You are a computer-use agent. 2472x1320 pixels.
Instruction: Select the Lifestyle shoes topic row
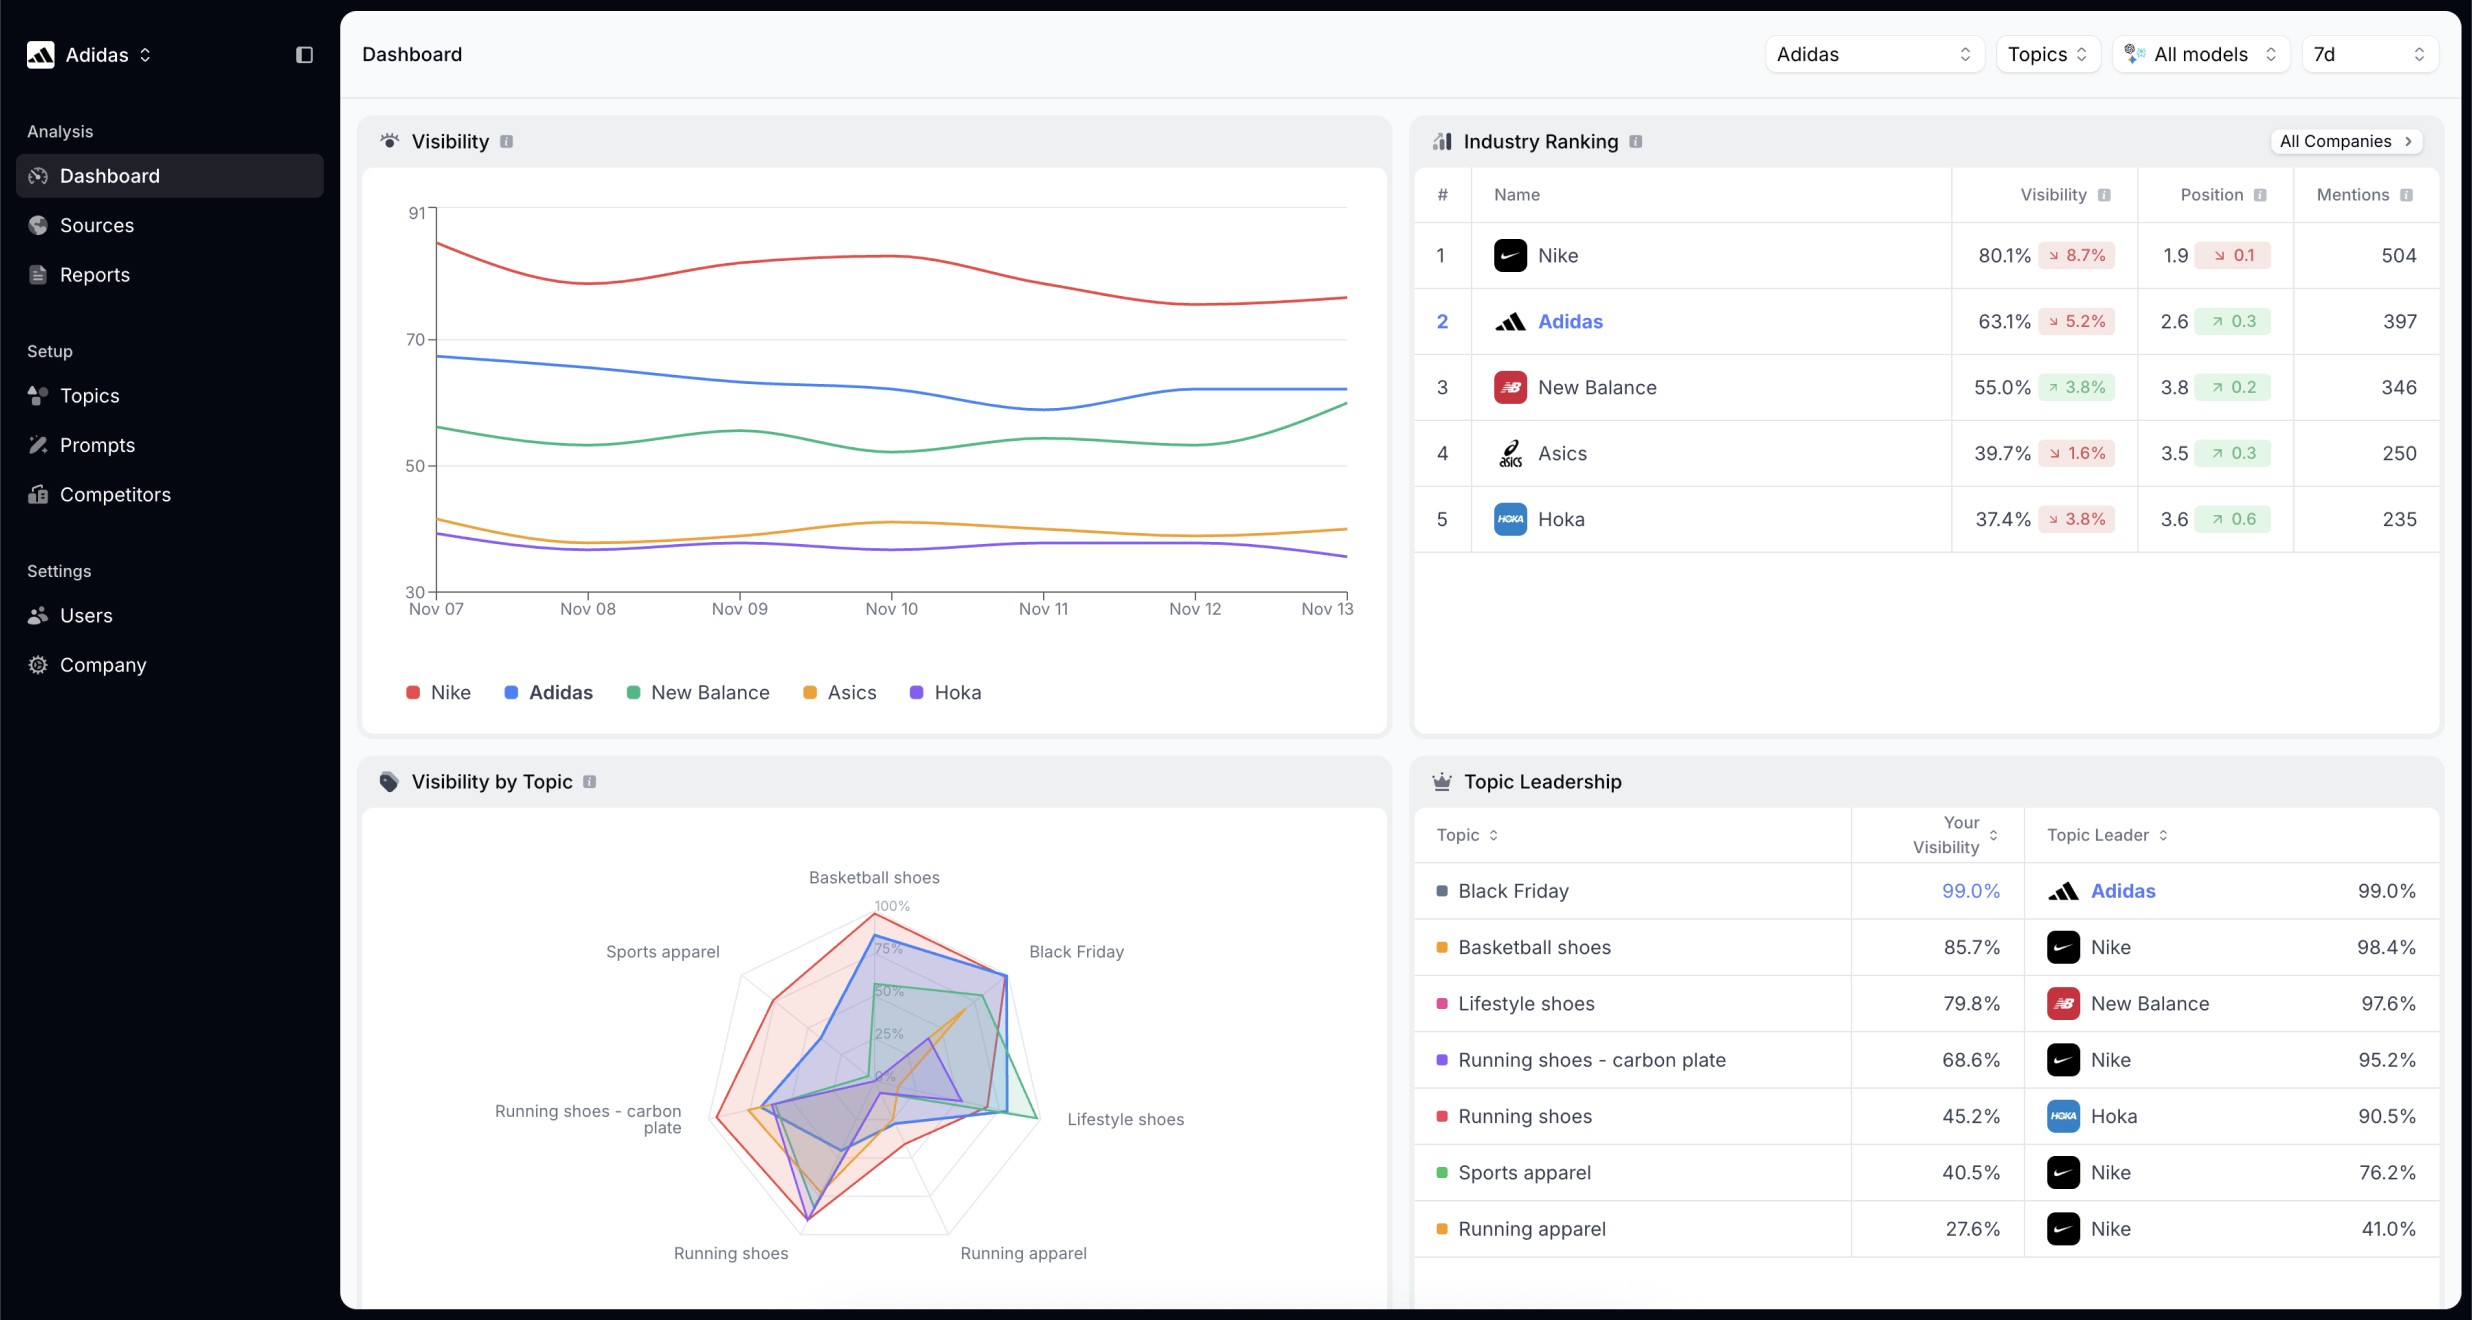click(1927, 1004)
